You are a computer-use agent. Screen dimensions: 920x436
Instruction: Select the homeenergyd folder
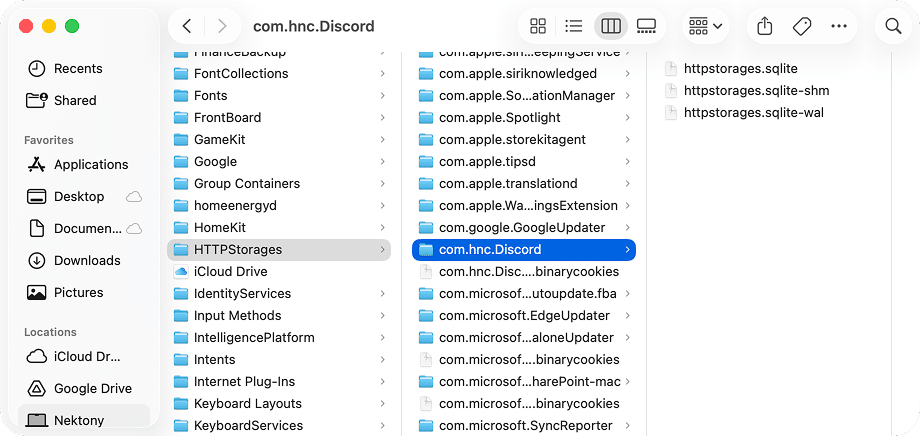[279, 205]
